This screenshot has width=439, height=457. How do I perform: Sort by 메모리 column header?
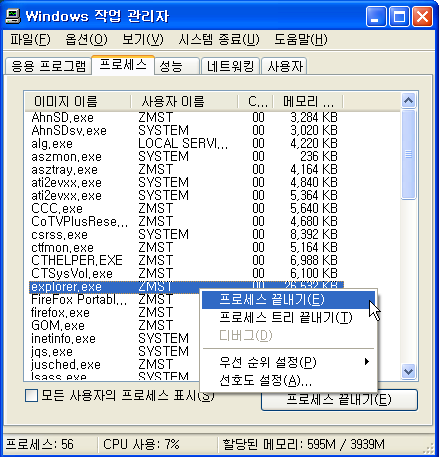click(x=308, y=101)
